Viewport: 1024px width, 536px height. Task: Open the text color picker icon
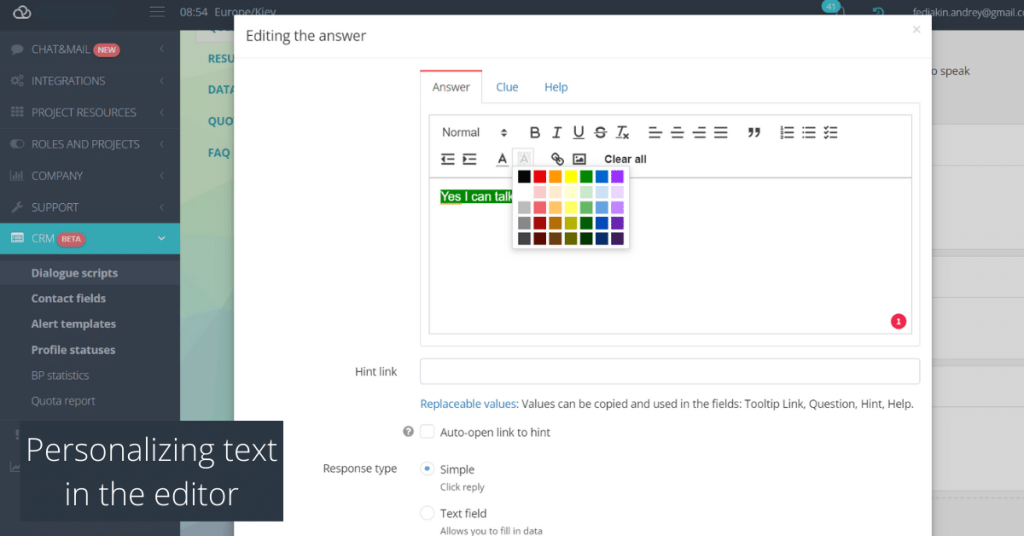click(502, 159)
